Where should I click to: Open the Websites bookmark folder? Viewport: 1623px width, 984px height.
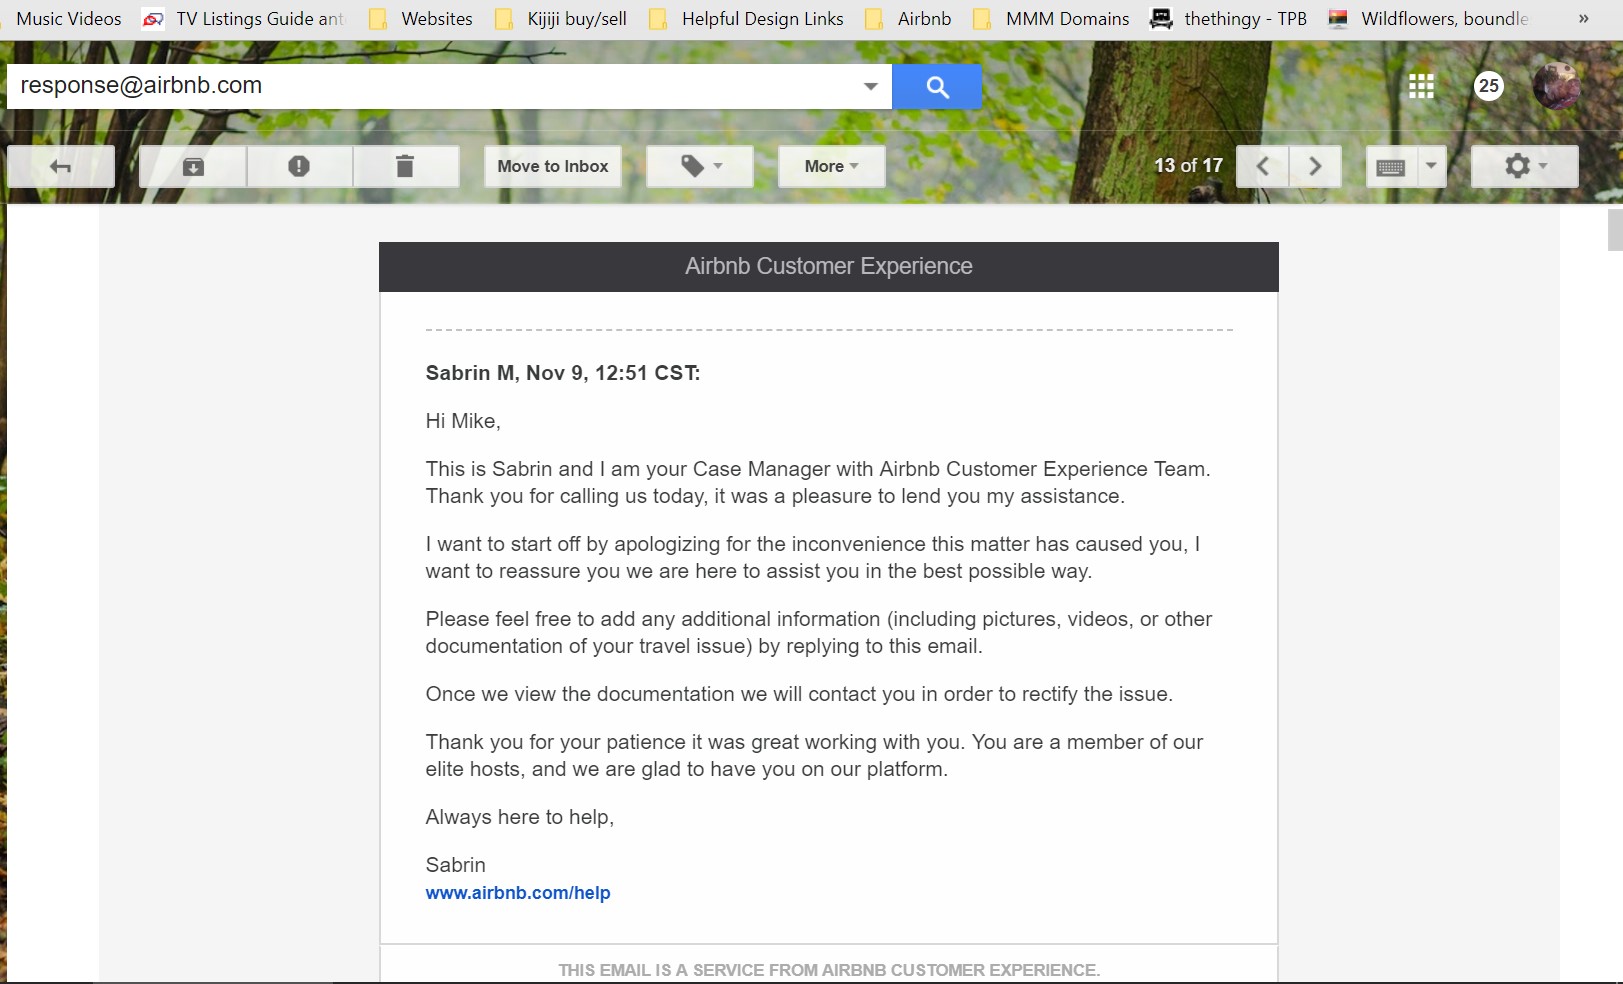click(x=421, y=19)
